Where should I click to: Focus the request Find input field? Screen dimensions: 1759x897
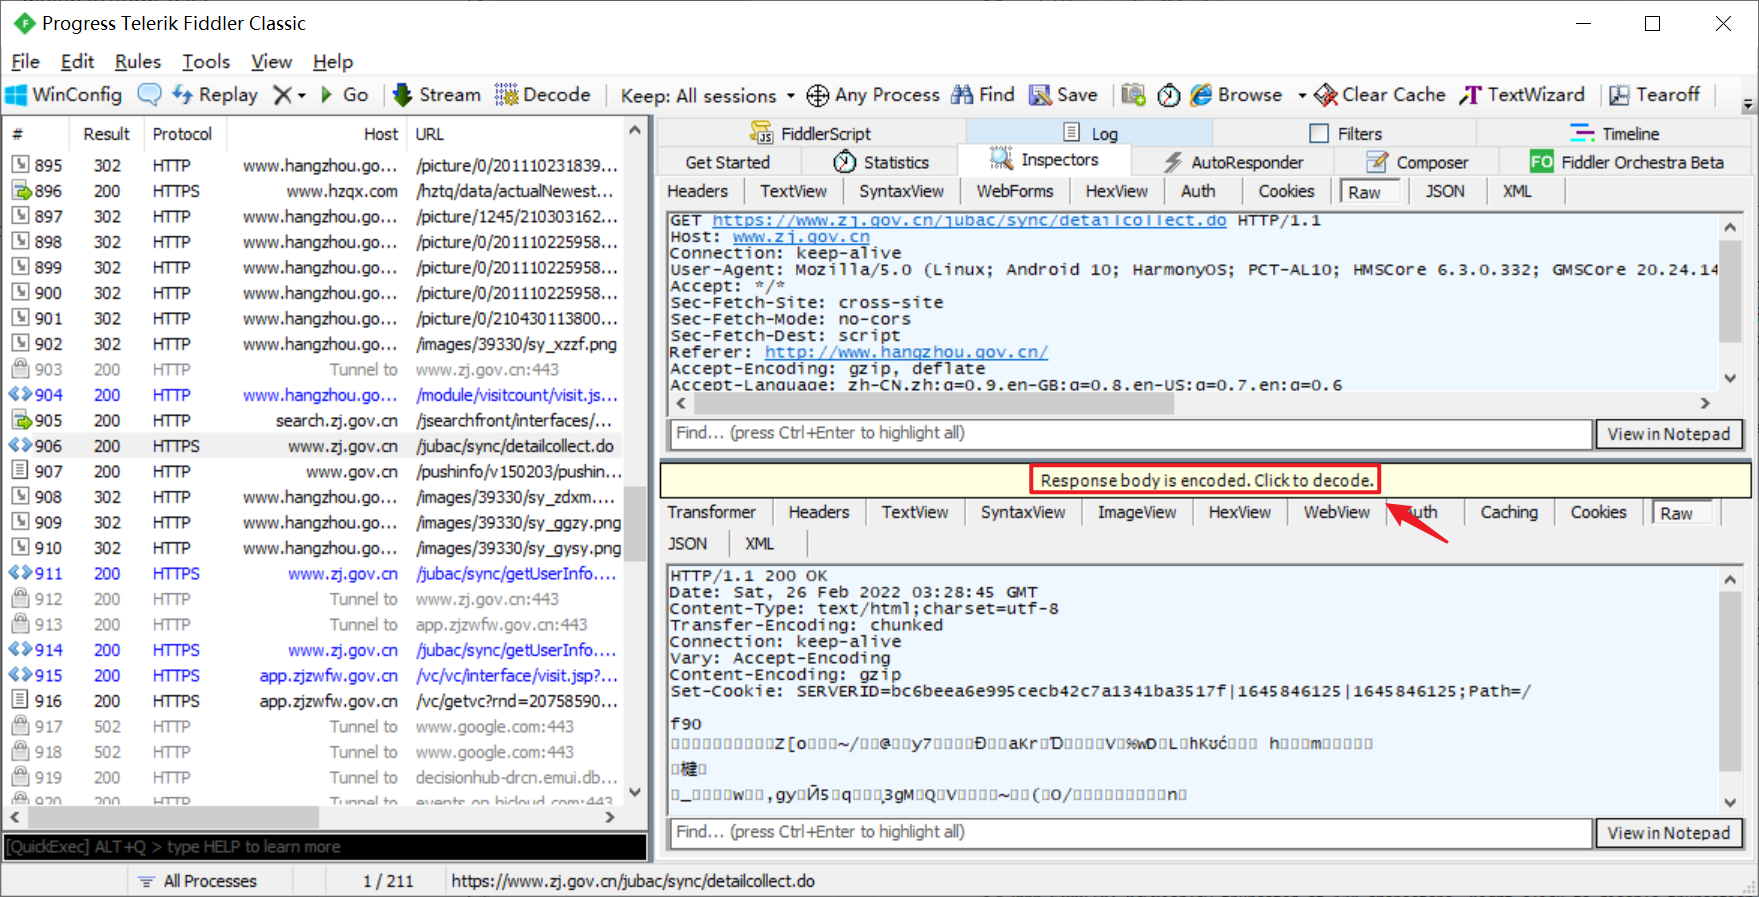pos(1129,433)
